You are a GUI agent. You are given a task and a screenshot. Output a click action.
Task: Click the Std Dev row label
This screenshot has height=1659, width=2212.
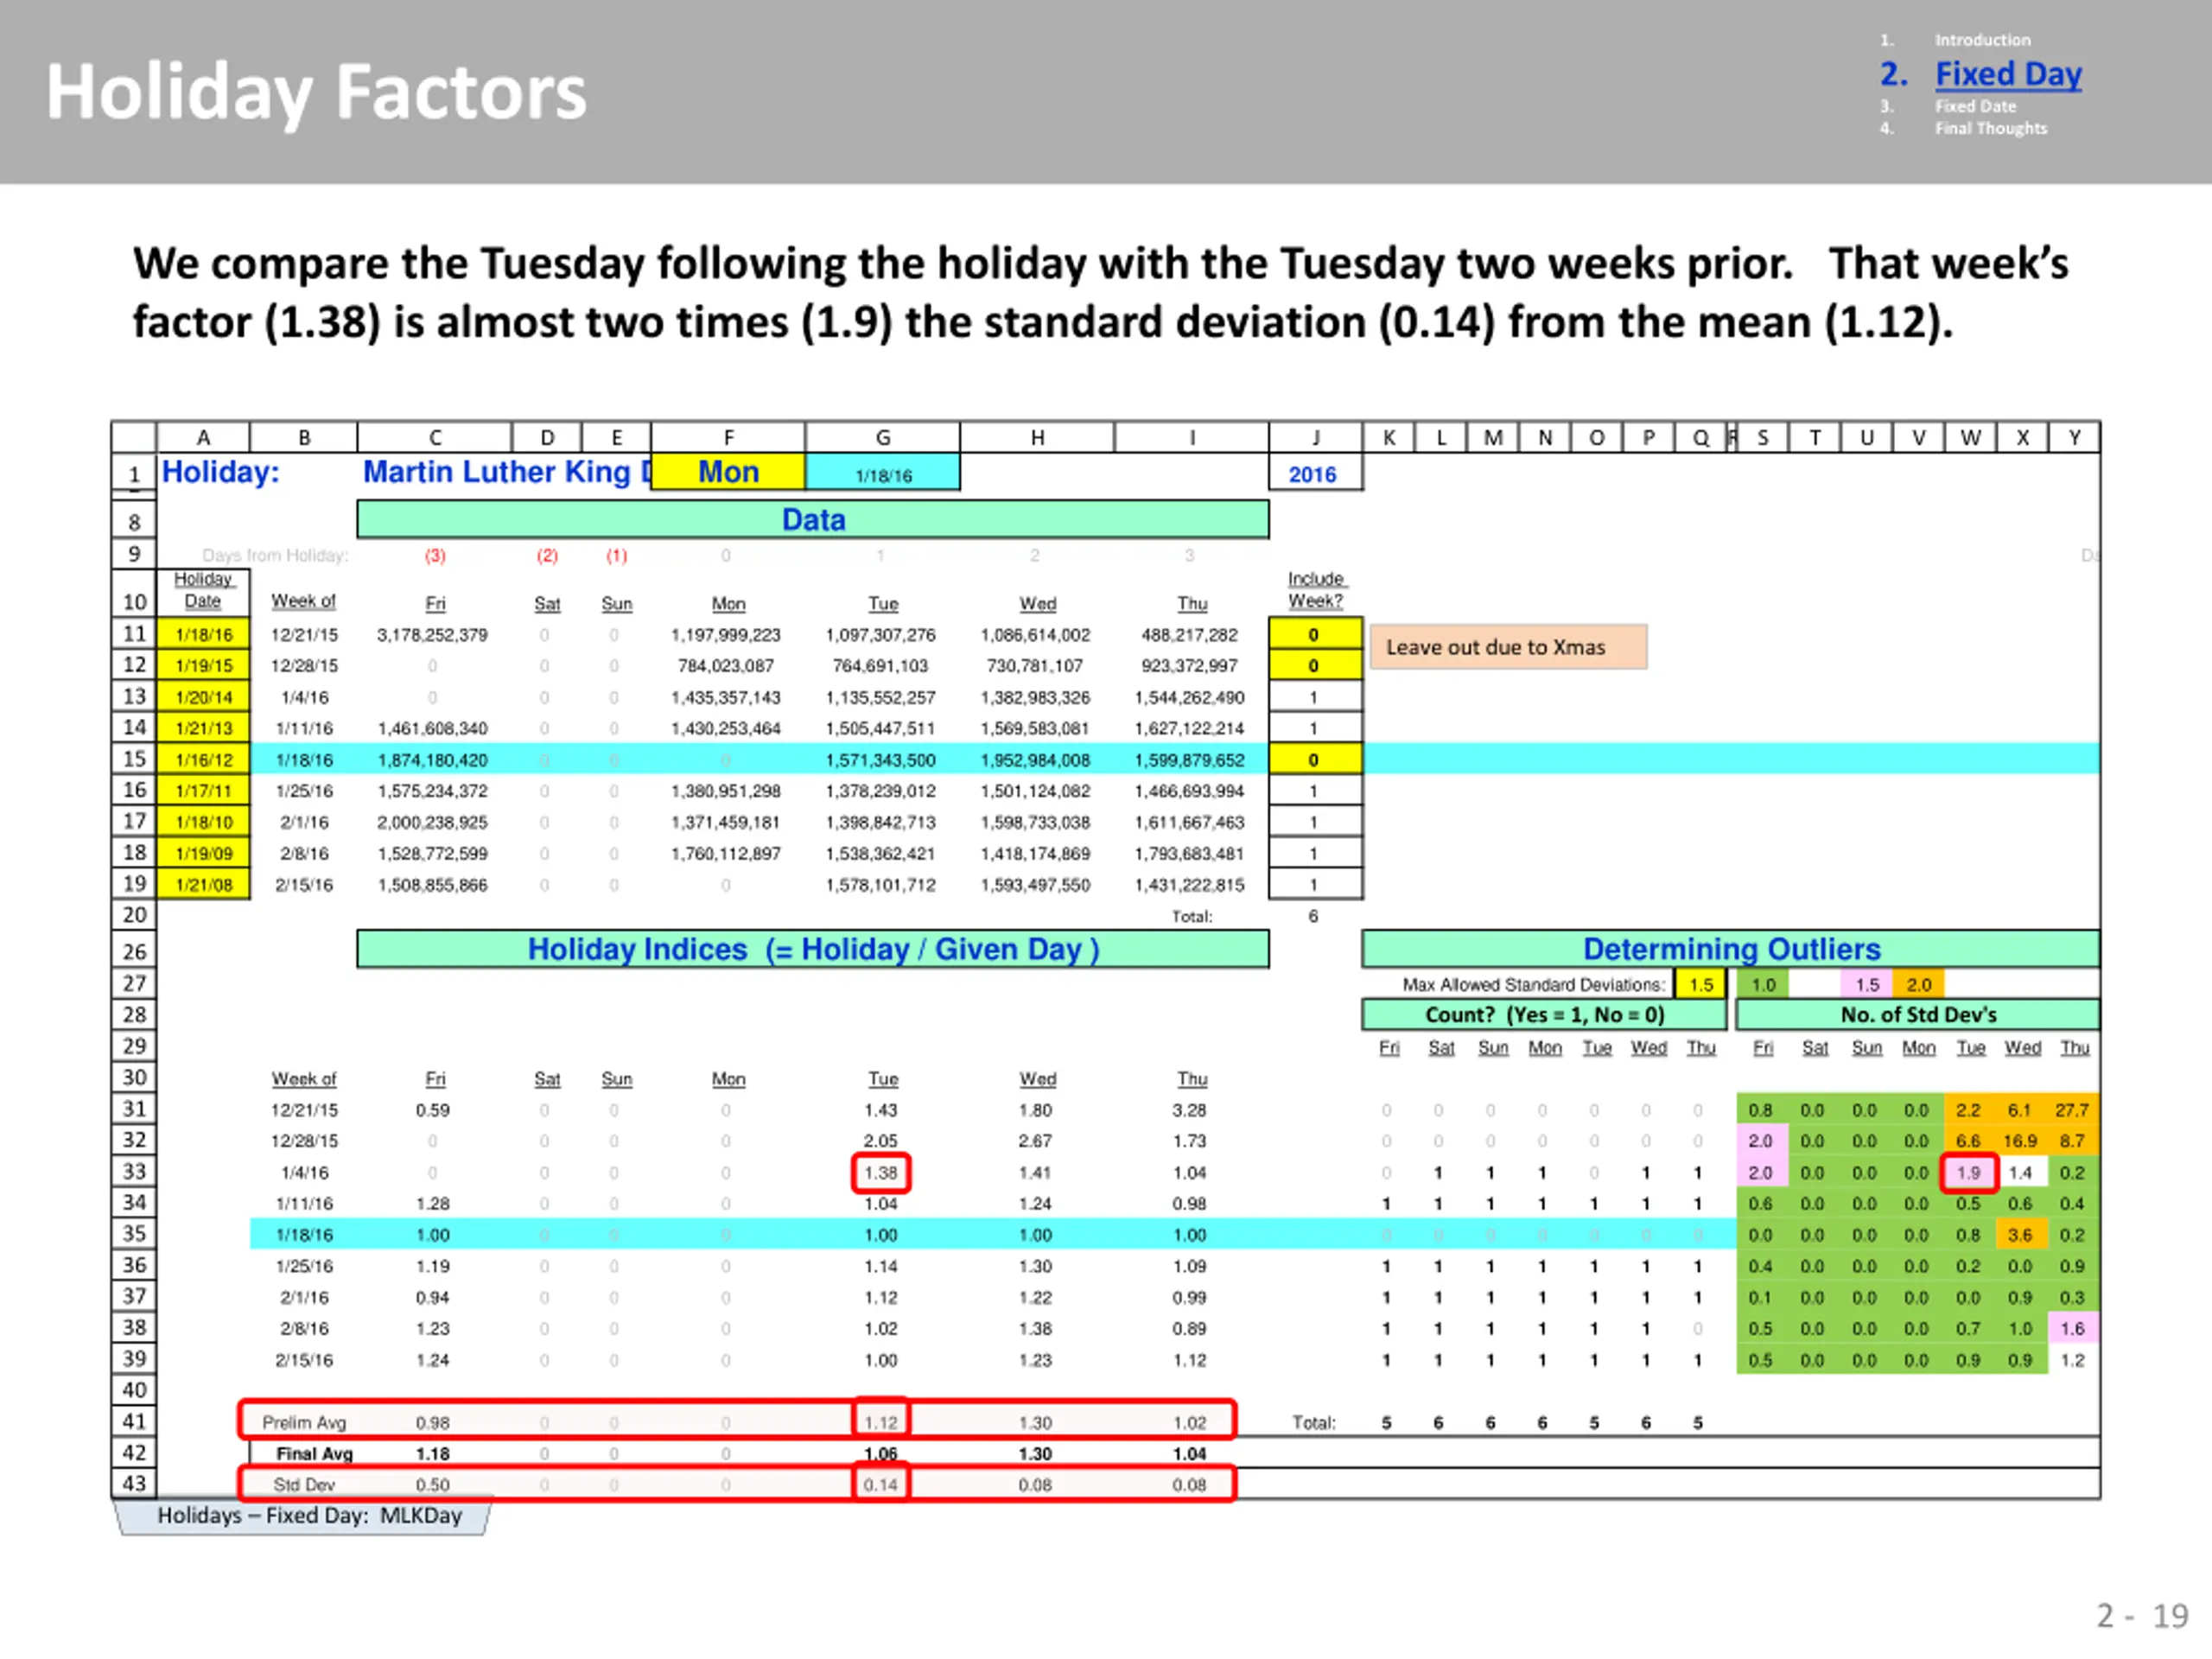pyautogui.click(x=304, y=1485)
